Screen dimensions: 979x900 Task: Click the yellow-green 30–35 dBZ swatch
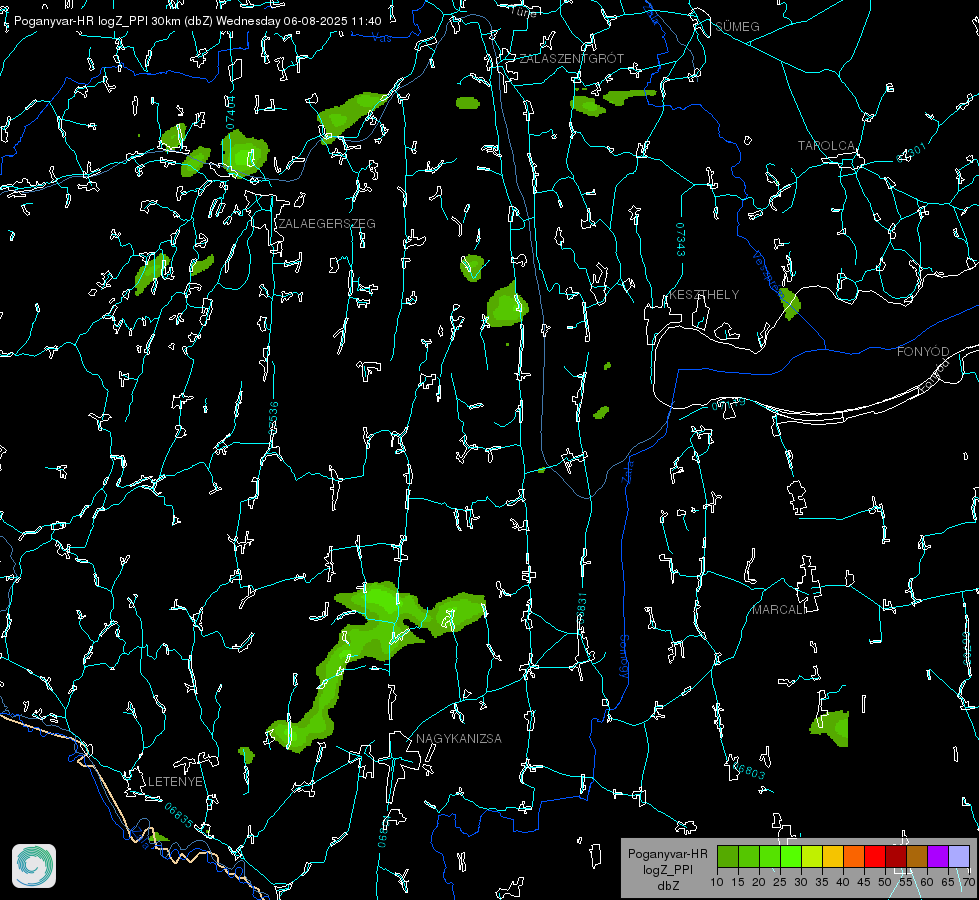[812, 856]
